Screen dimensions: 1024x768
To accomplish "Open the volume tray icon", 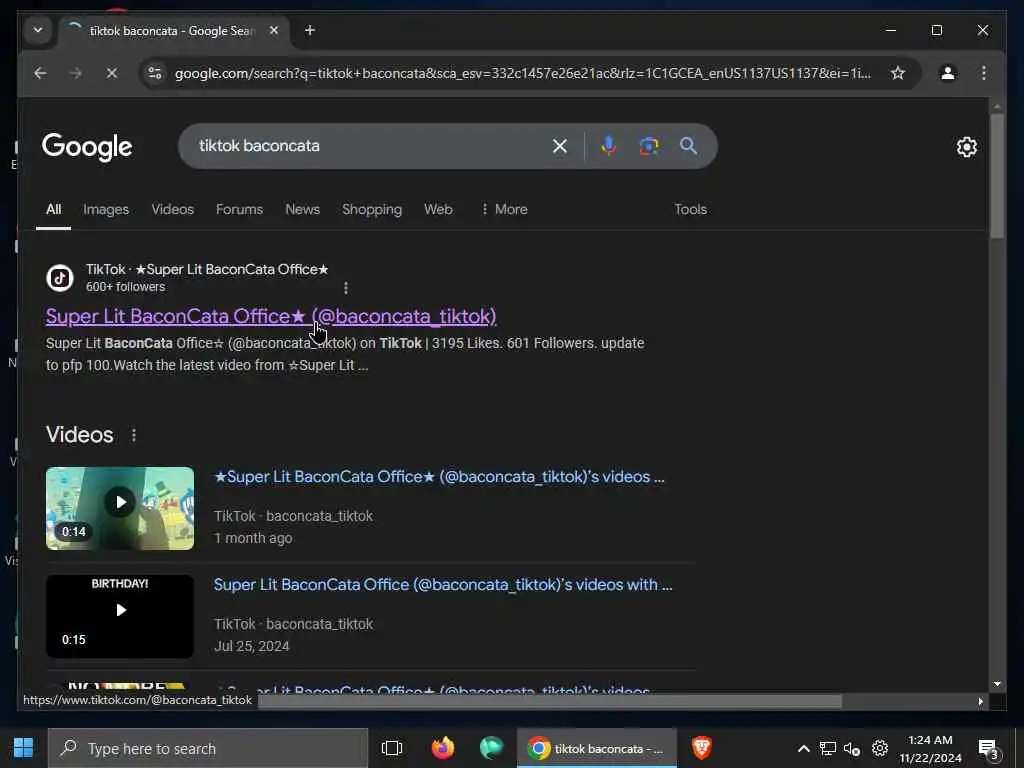I will [x=852, y=749].
